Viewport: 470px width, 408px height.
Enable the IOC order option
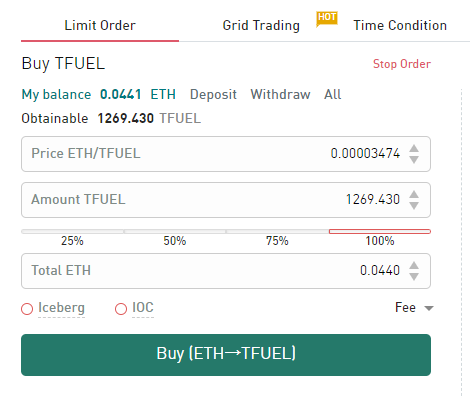coord(121,309)
